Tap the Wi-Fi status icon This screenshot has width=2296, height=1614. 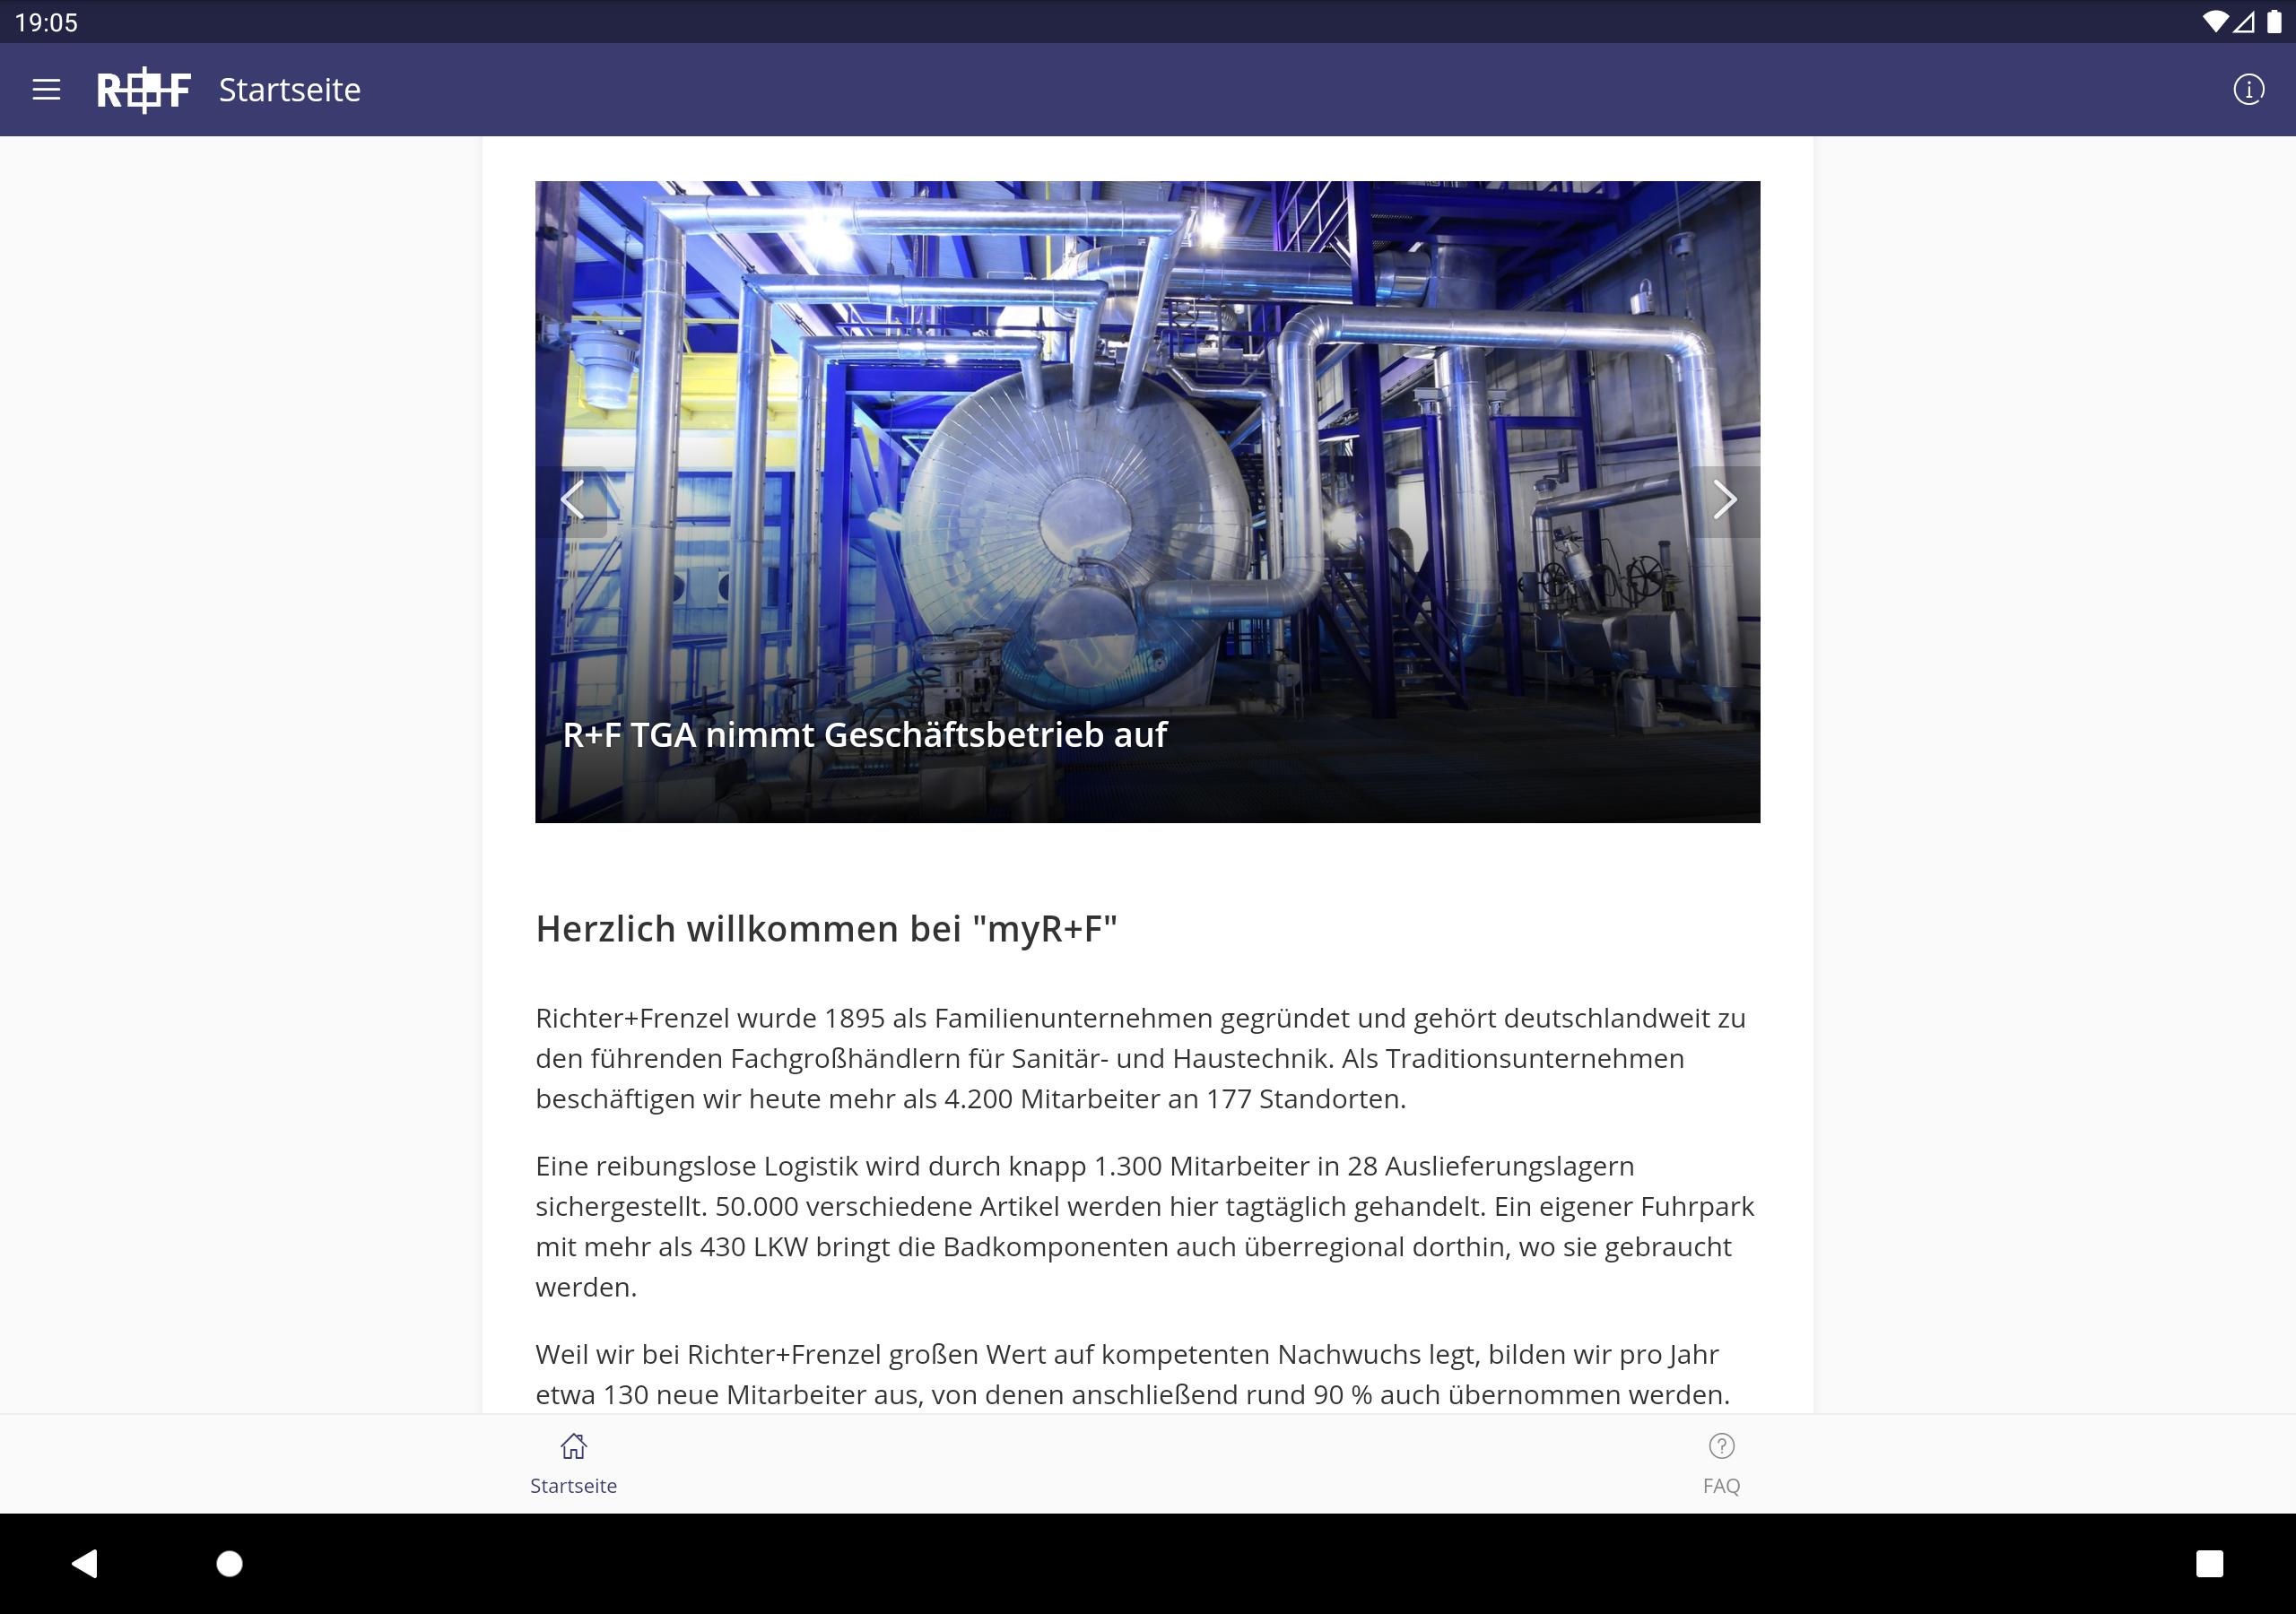click(x=2214, y=22)
